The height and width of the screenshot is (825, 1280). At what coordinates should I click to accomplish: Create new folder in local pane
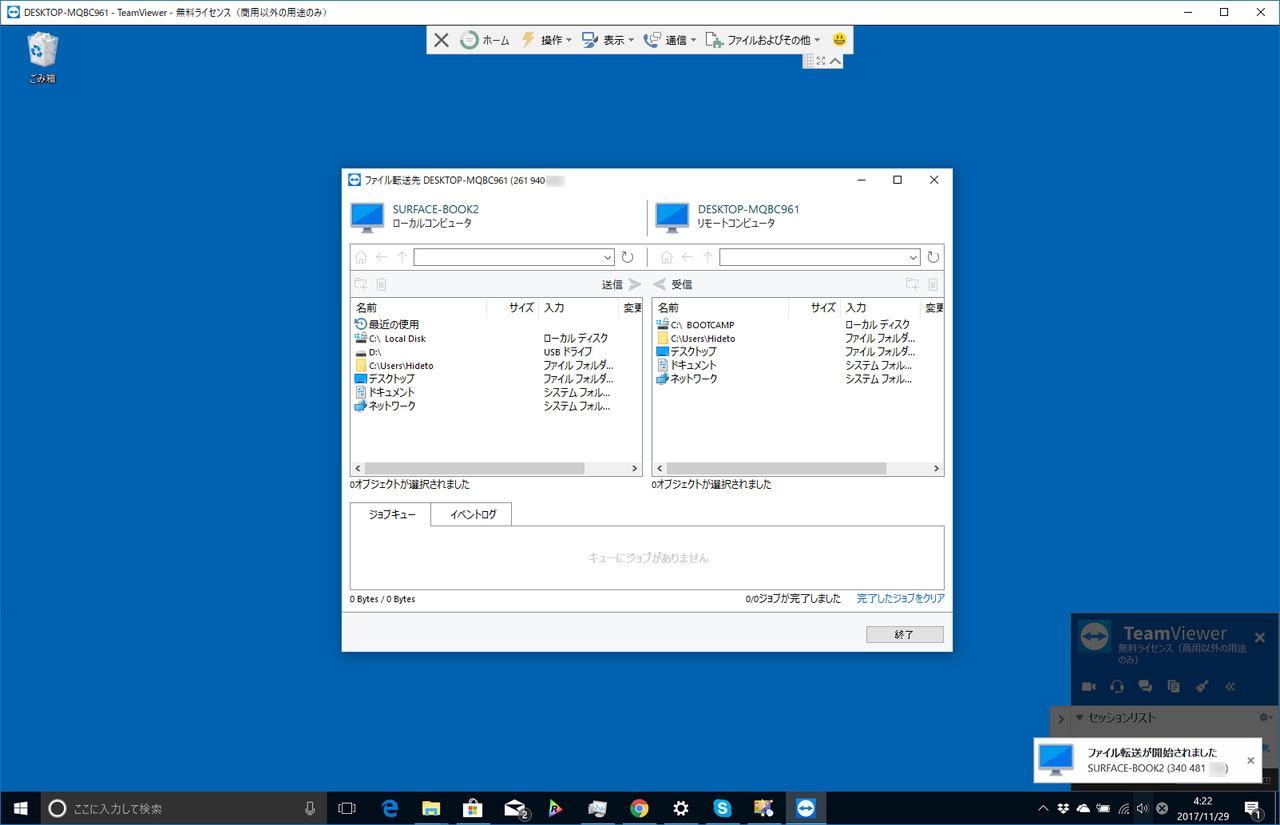coord(361,285)
